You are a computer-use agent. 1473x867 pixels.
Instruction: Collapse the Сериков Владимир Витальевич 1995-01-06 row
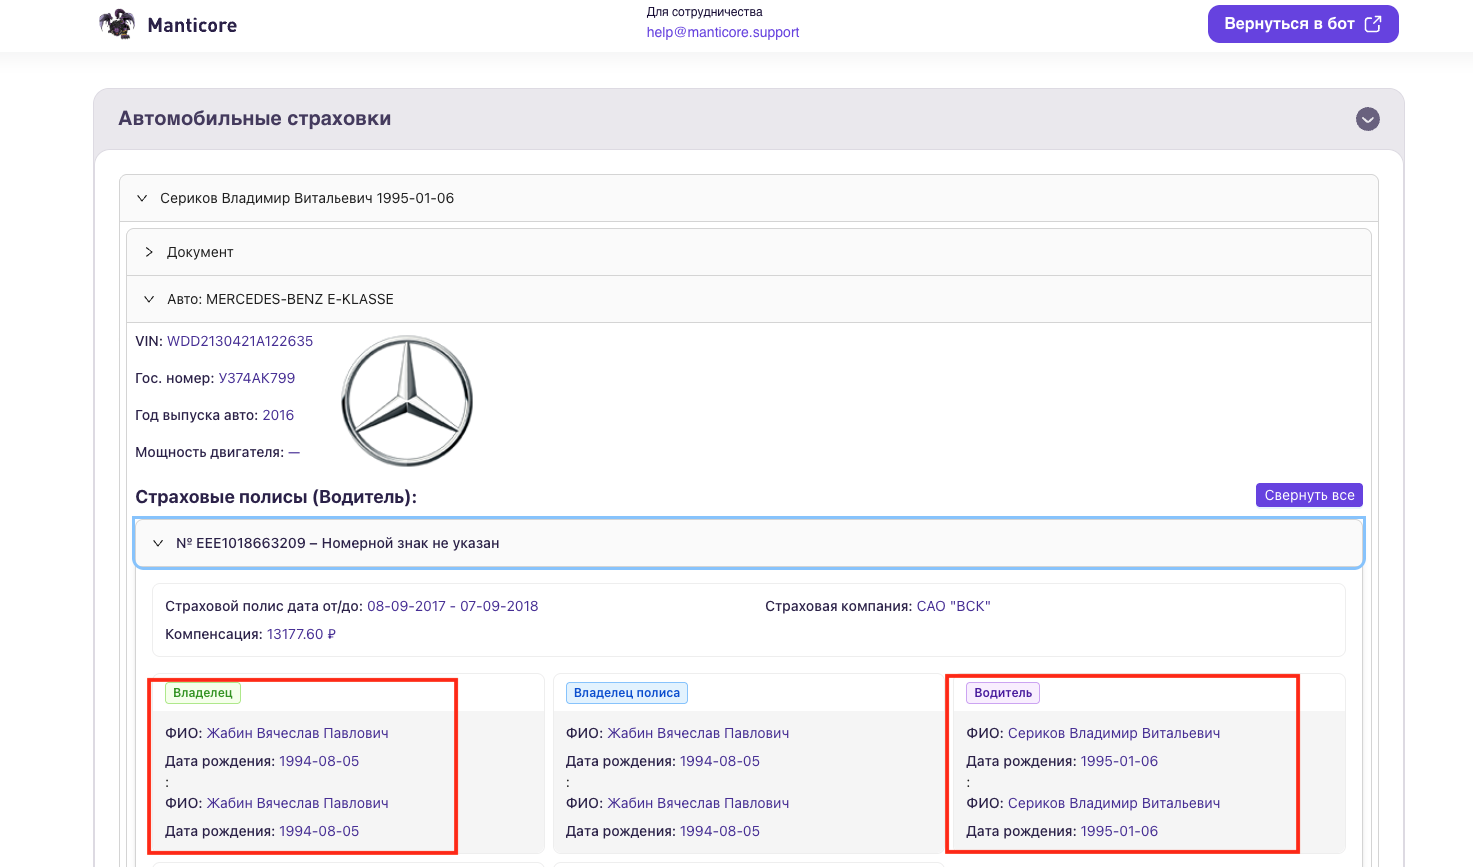pyautogui.click(x=749, y=198)
